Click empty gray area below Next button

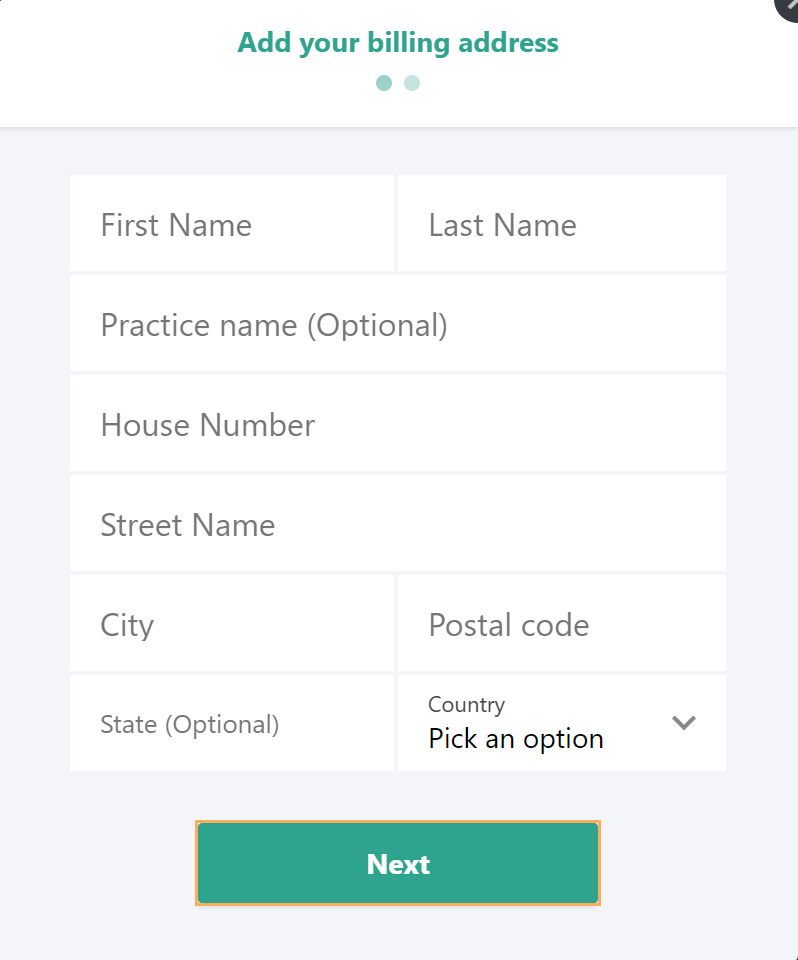tap(398, 934)
